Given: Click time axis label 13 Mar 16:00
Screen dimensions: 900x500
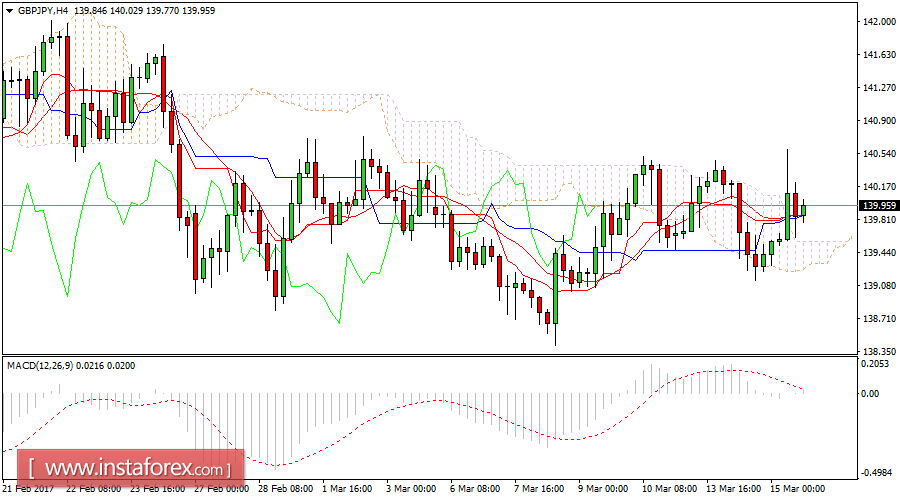Looking at the screenshot, I should [734, 489].
